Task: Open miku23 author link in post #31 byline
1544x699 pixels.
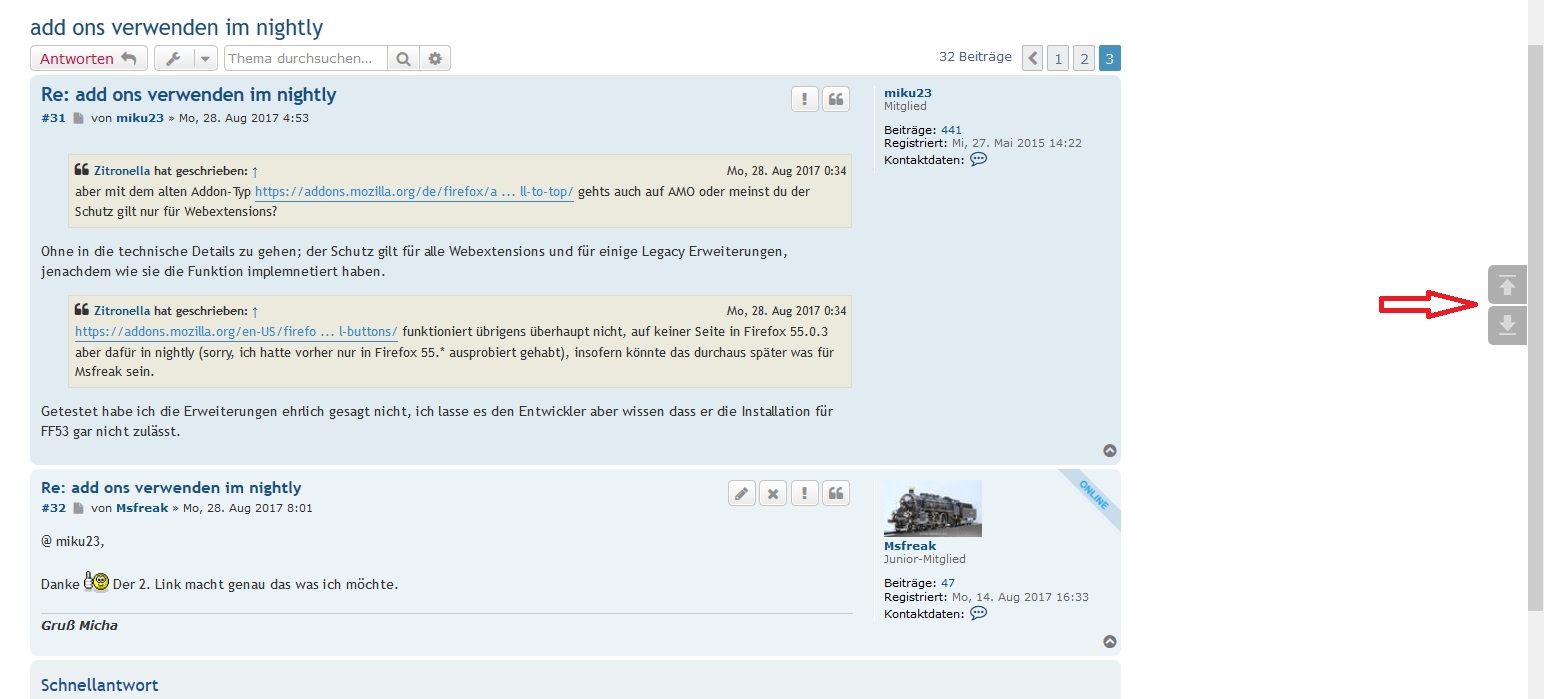Action: tap(138, 118)
